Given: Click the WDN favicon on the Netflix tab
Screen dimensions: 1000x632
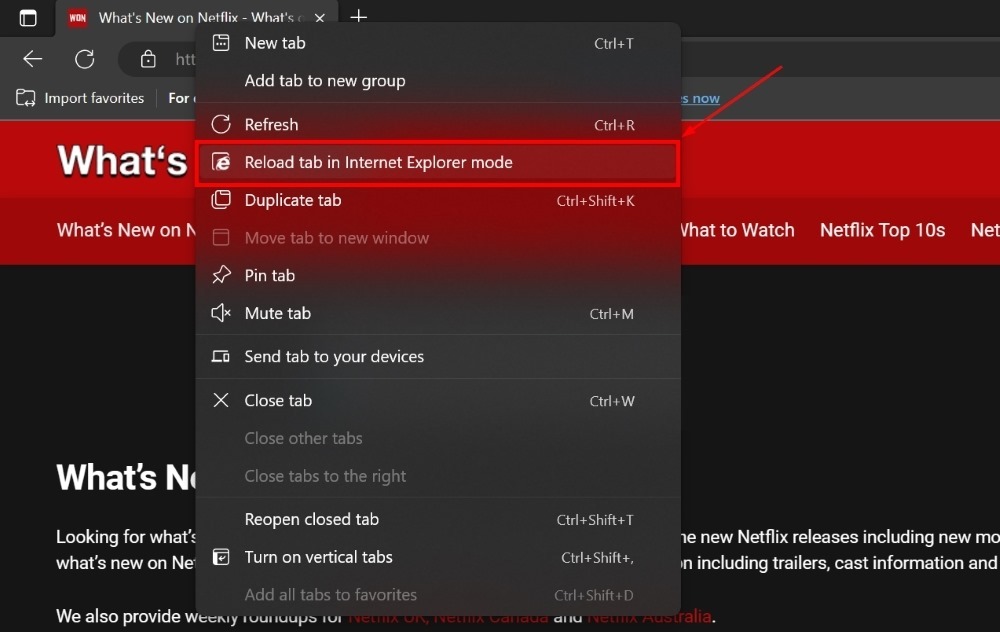Looking at the screenshot, I should click(x=77, y=17).
